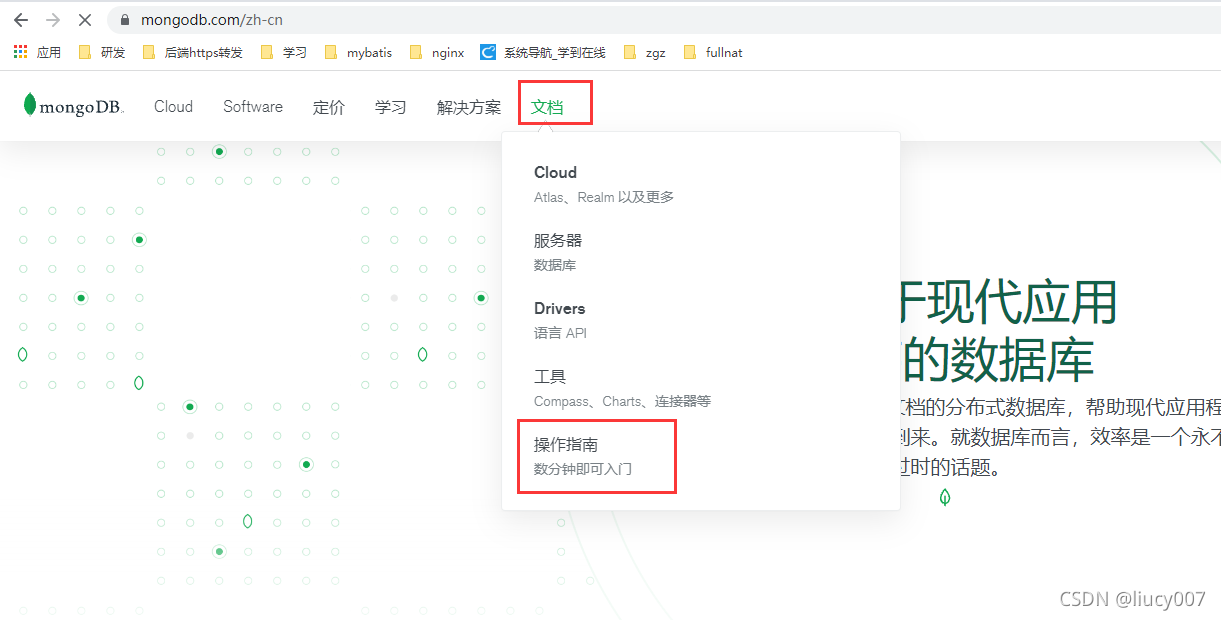Open the 定价 navigation item

[329, 107]
